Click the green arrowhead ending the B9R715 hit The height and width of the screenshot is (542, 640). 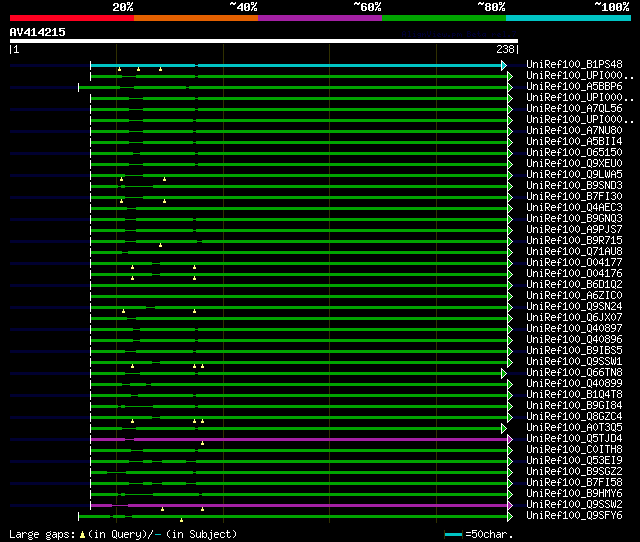510,242
